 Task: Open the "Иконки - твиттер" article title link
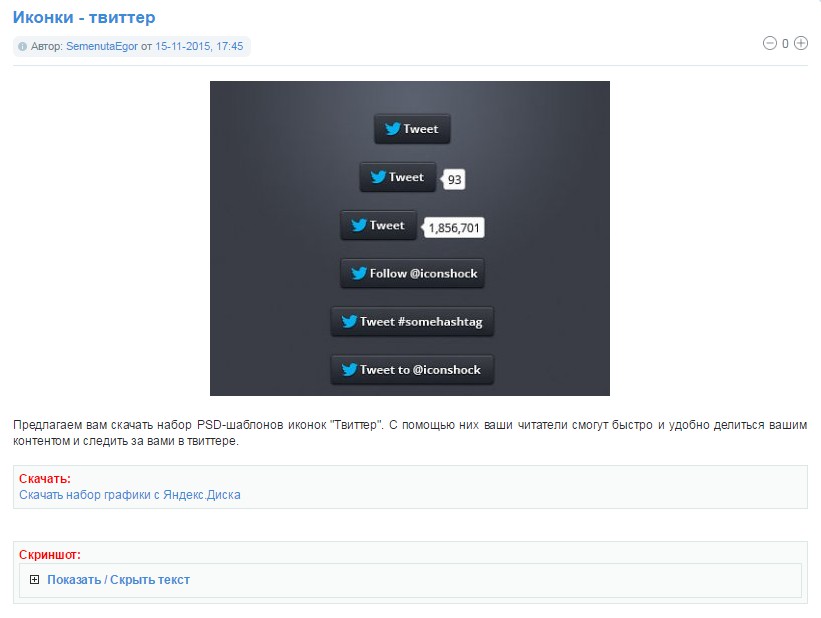point(84,17)
